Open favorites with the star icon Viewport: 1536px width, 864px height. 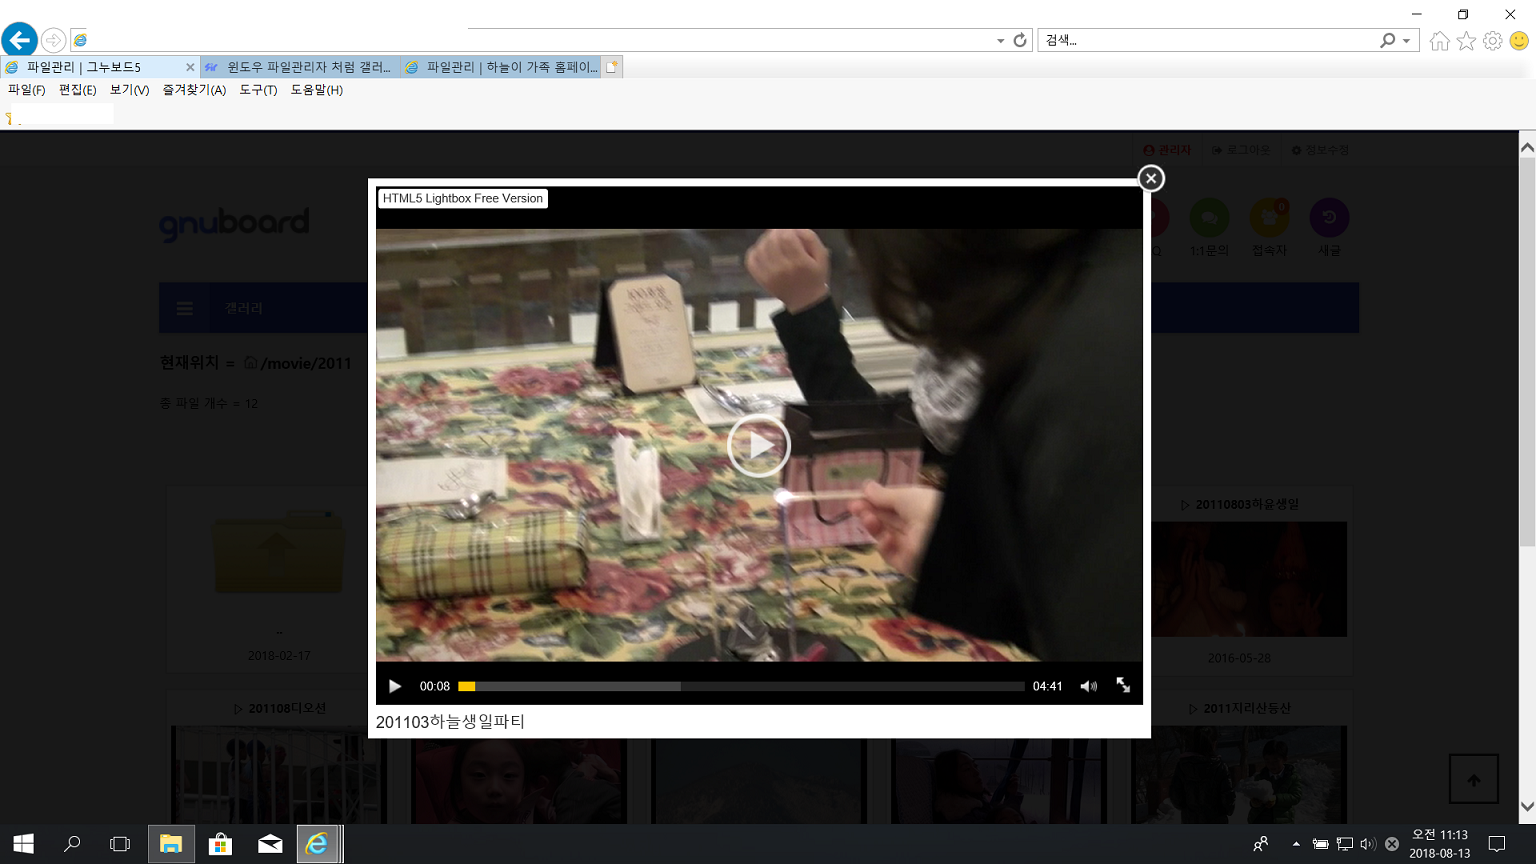point(1466,40)
